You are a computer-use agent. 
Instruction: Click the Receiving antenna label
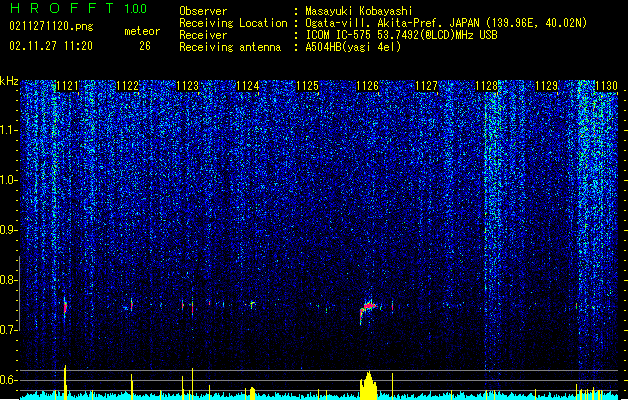(230, 47)
